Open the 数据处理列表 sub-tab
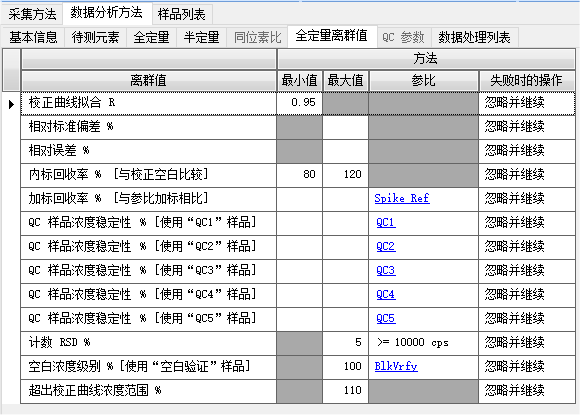580x415 pixels. click(475, 37)
